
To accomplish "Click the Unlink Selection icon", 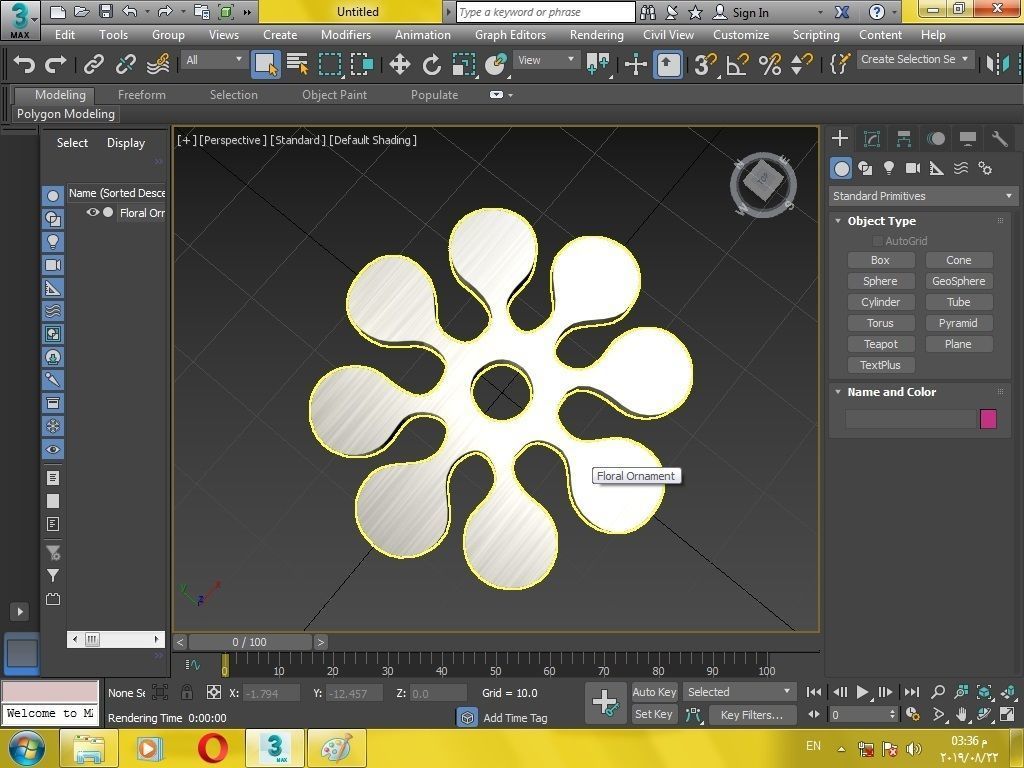I will (125, 63).
